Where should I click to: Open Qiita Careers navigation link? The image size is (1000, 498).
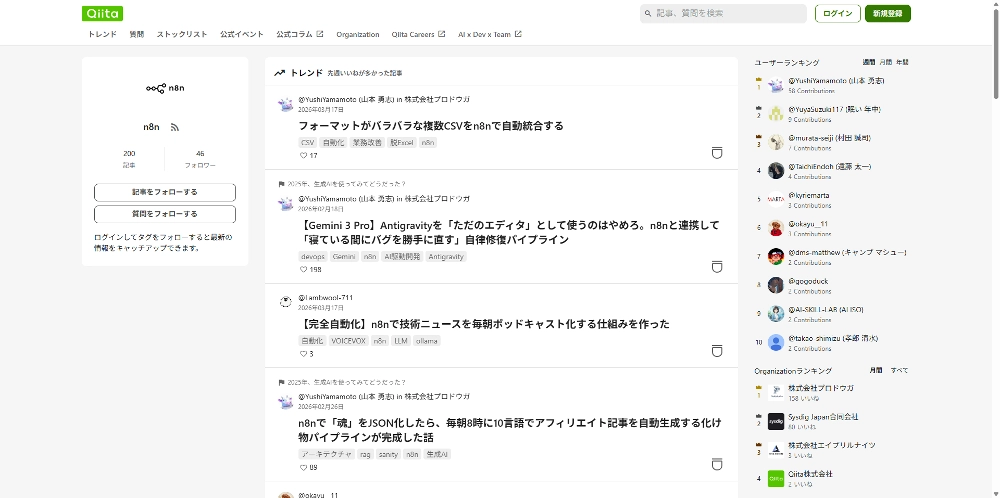coord(418,34)
